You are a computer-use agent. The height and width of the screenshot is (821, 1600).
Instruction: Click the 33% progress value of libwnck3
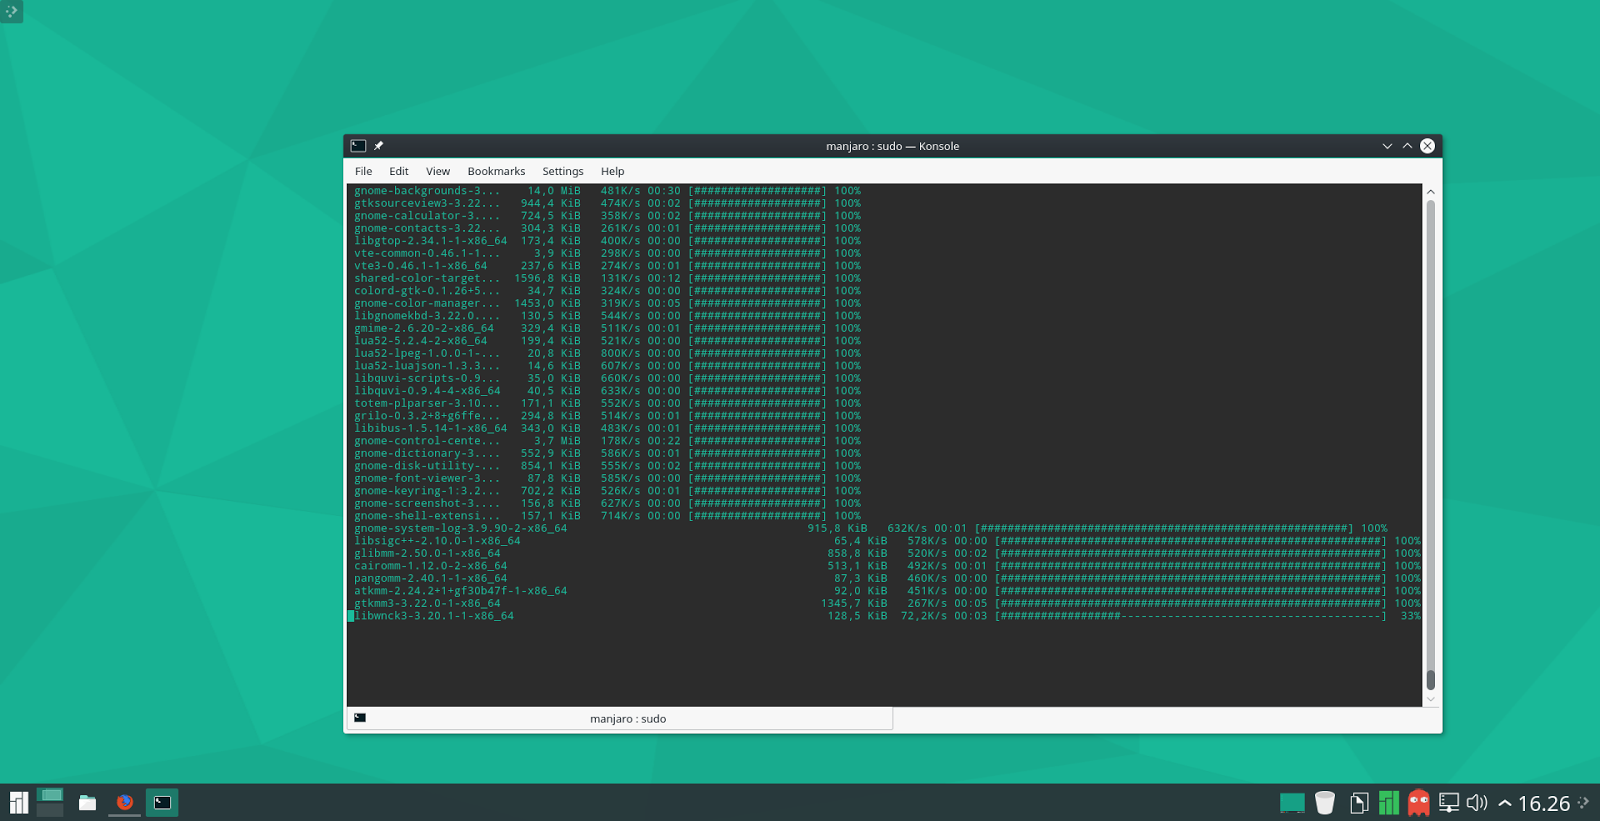pos(1410,616)
